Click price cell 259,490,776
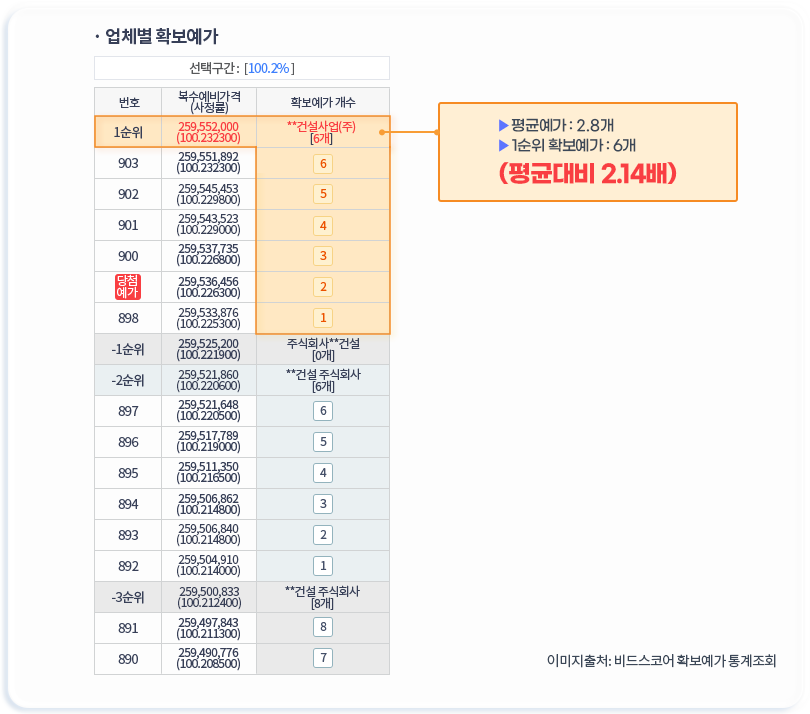The image size is (810, 714). coord(208,658)
